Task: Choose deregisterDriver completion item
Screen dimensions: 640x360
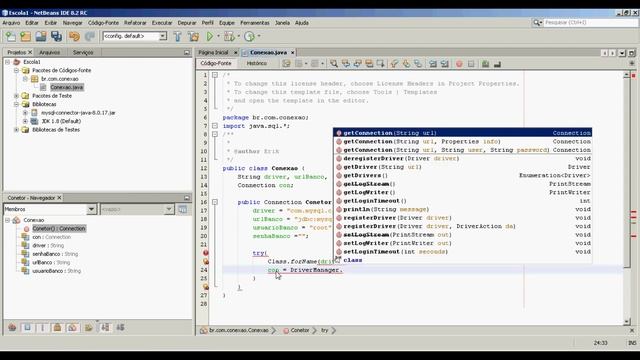Action: 463,158
